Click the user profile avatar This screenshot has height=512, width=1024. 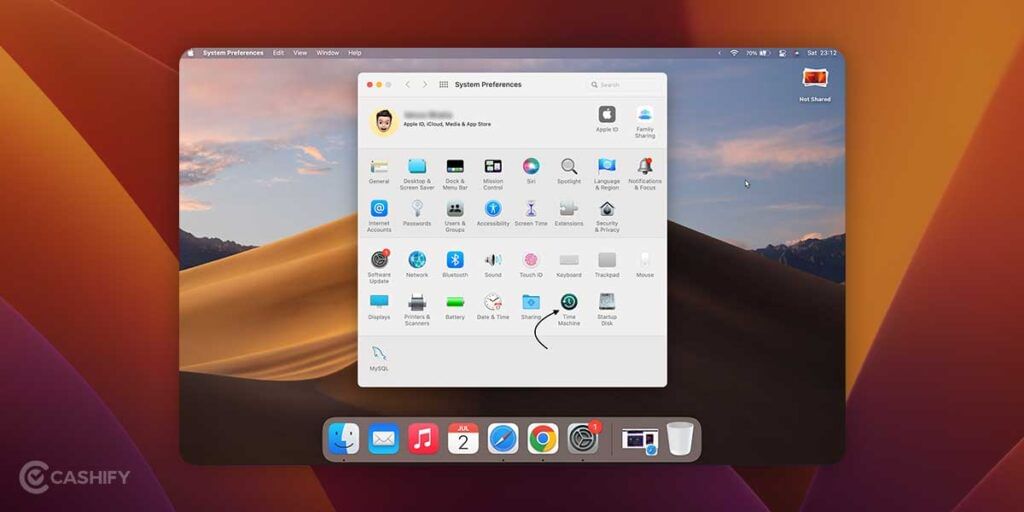pos(384,121)
